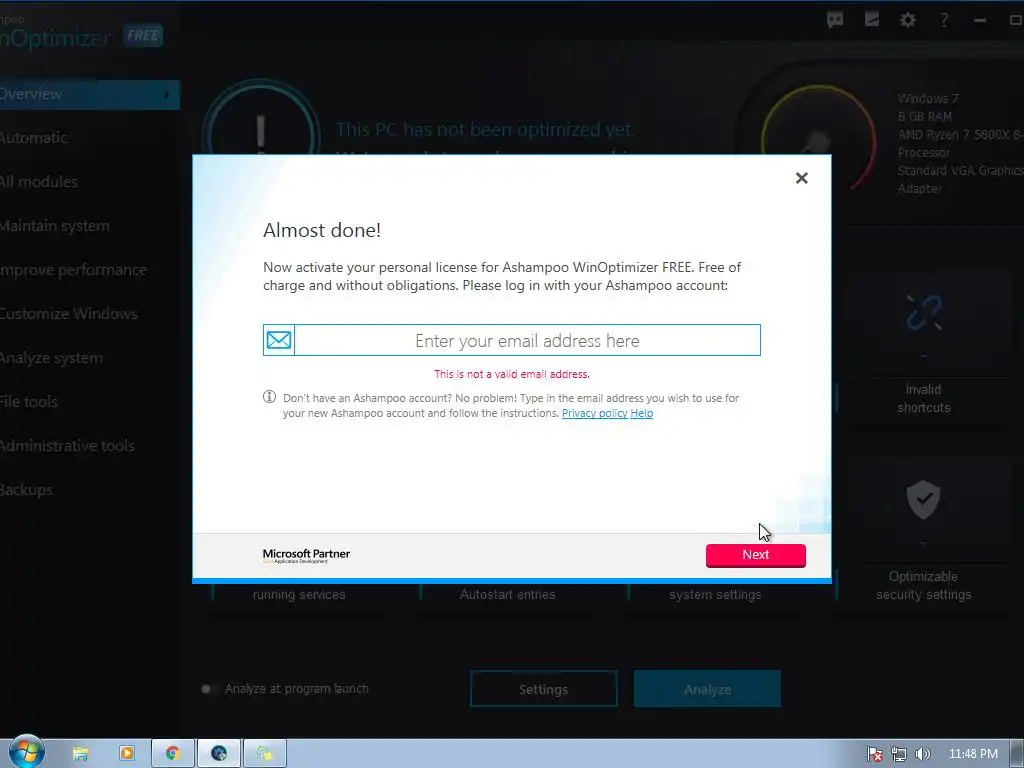The height and width of the screenshot is (768, 1024).
Task: Click the email address input field
Action: tap(527, 340)
